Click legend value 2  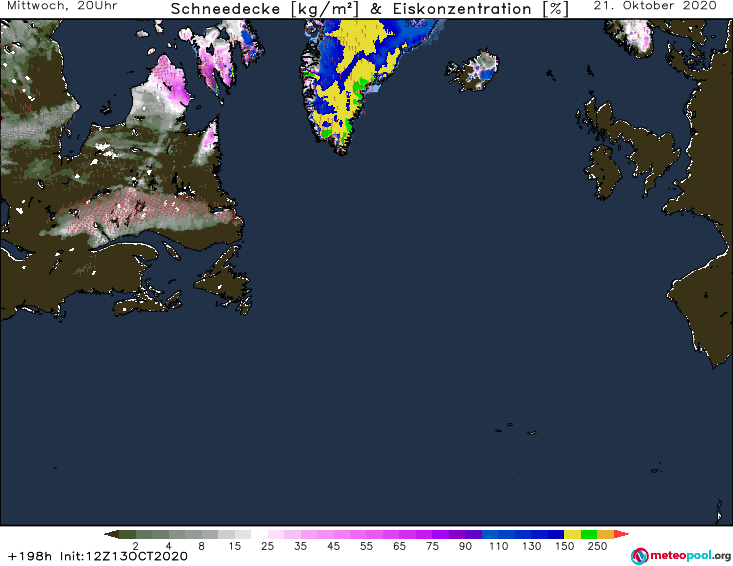[136, 546]
